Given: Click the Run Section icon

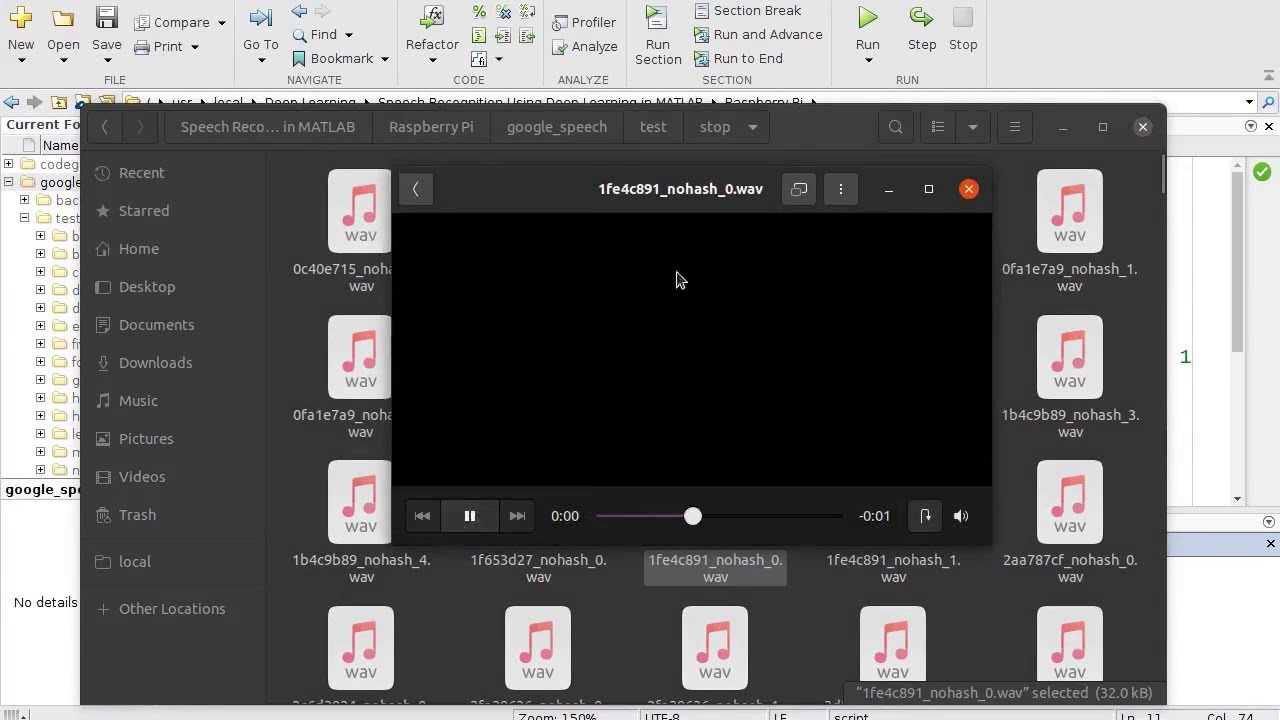Looking at the screenshot, I should (x=656, y=18).
